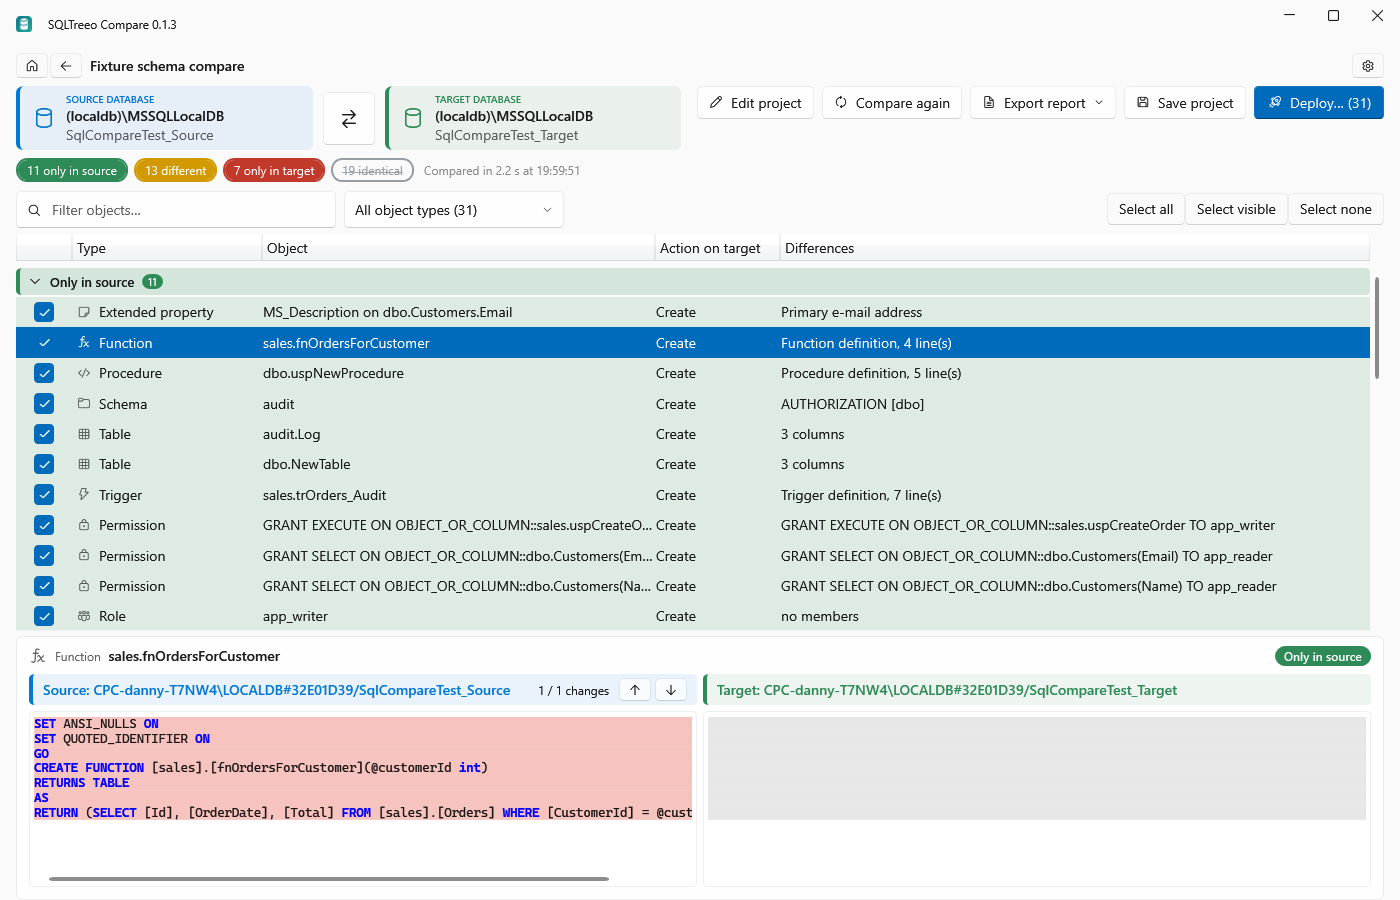Jump to next change arrow
Image resolution: width=1400 pixels, height=900 pixels.
(671, 690)
